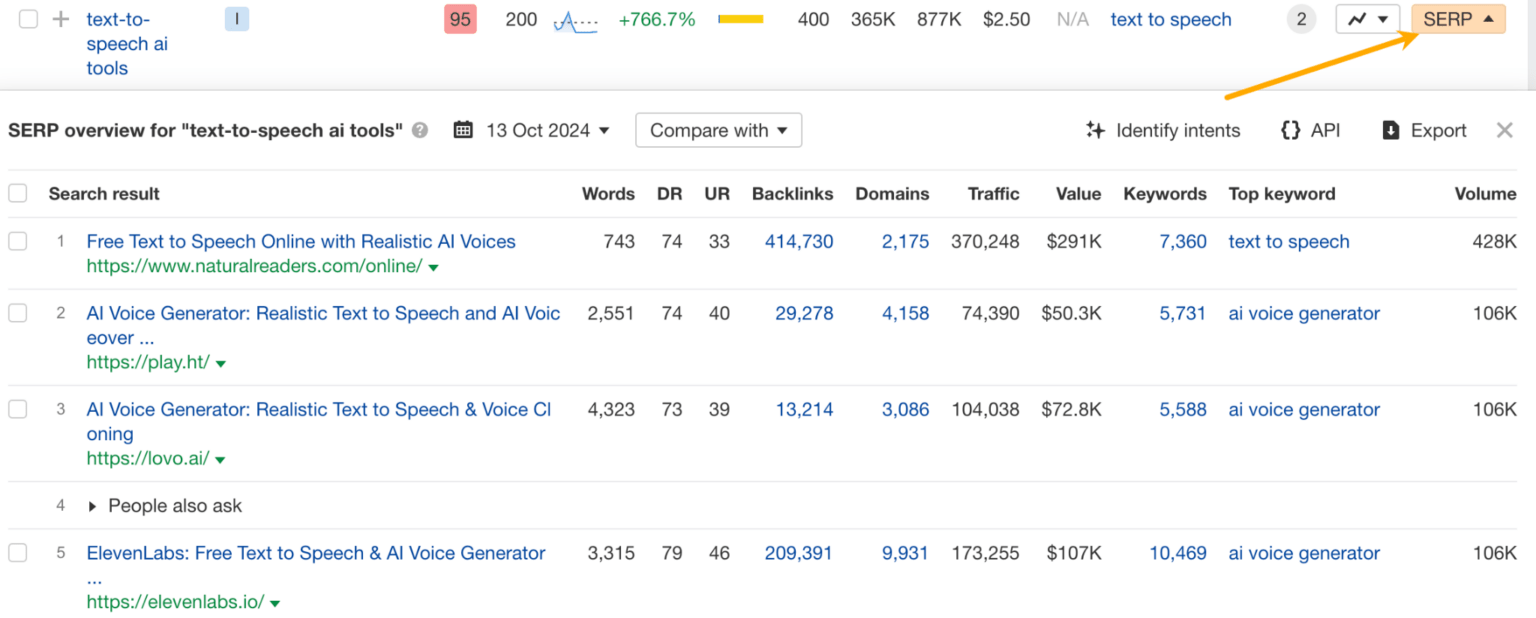Open the Compare with dropdown
This screenshot has width=1536, height=618.
pyautogui.click(x=718, y=130)
